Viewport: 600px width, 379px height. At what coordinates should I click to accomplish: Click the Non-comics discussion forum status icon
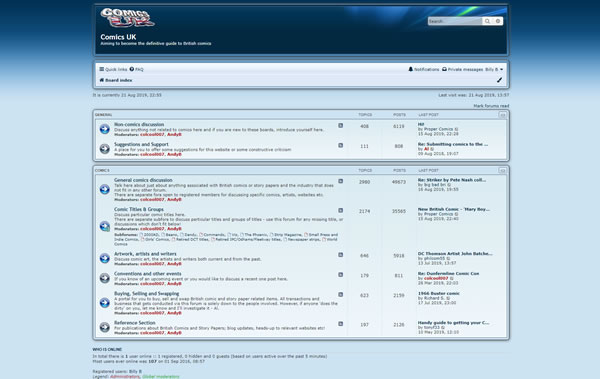[105, 129]
